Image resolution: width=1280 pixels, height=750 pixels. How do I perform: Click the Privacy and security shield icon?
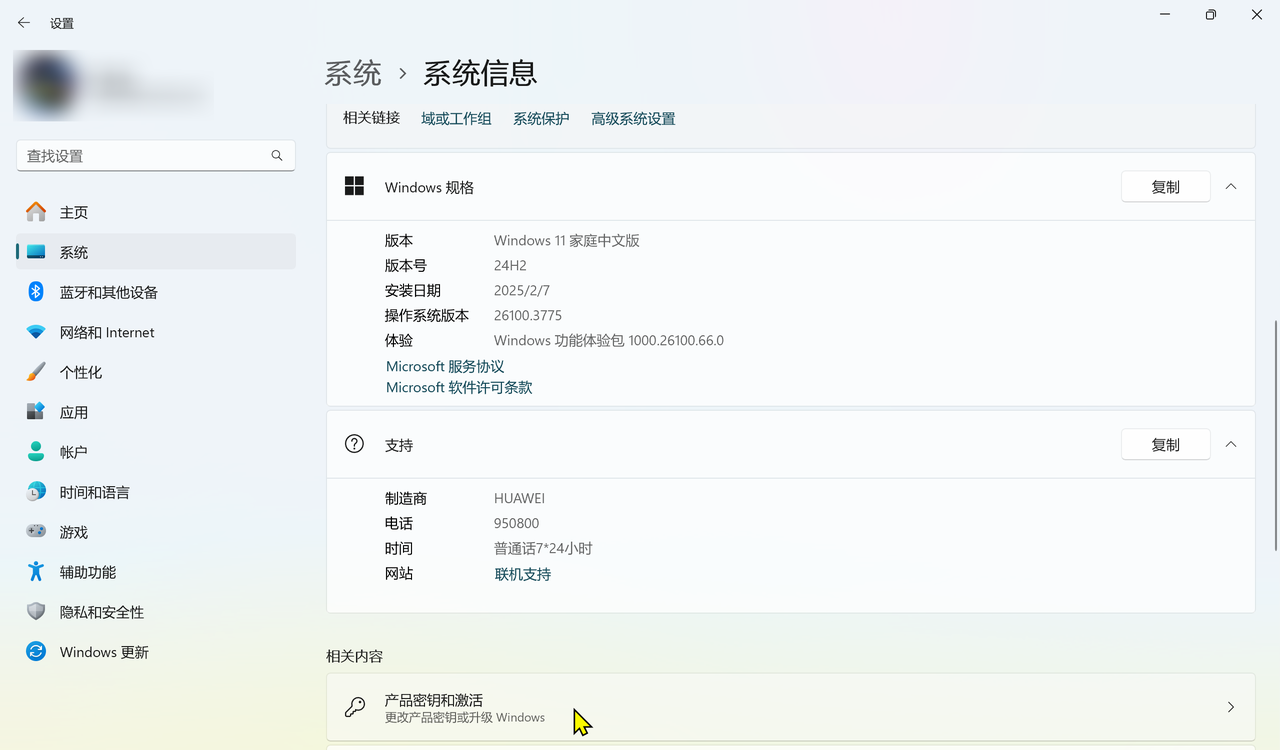pyautogui.click(x=36, y=612)
